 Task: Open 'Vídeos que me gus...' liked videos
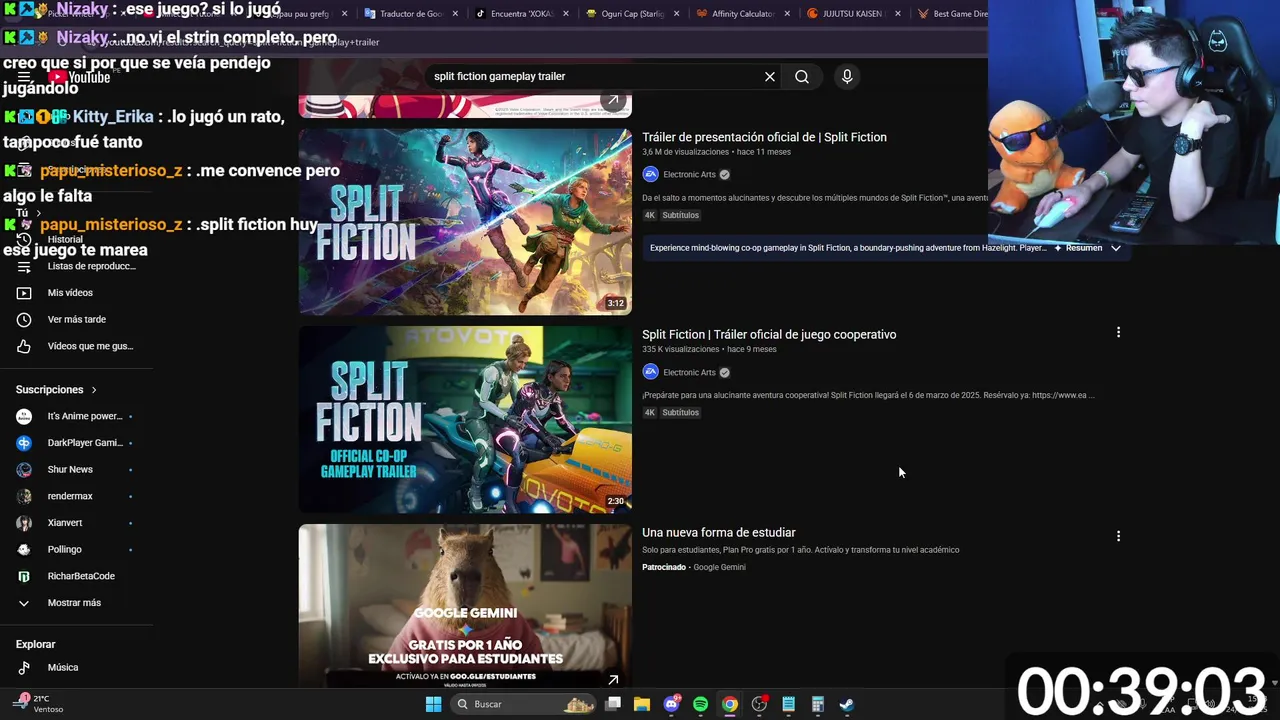coord(90,347)
